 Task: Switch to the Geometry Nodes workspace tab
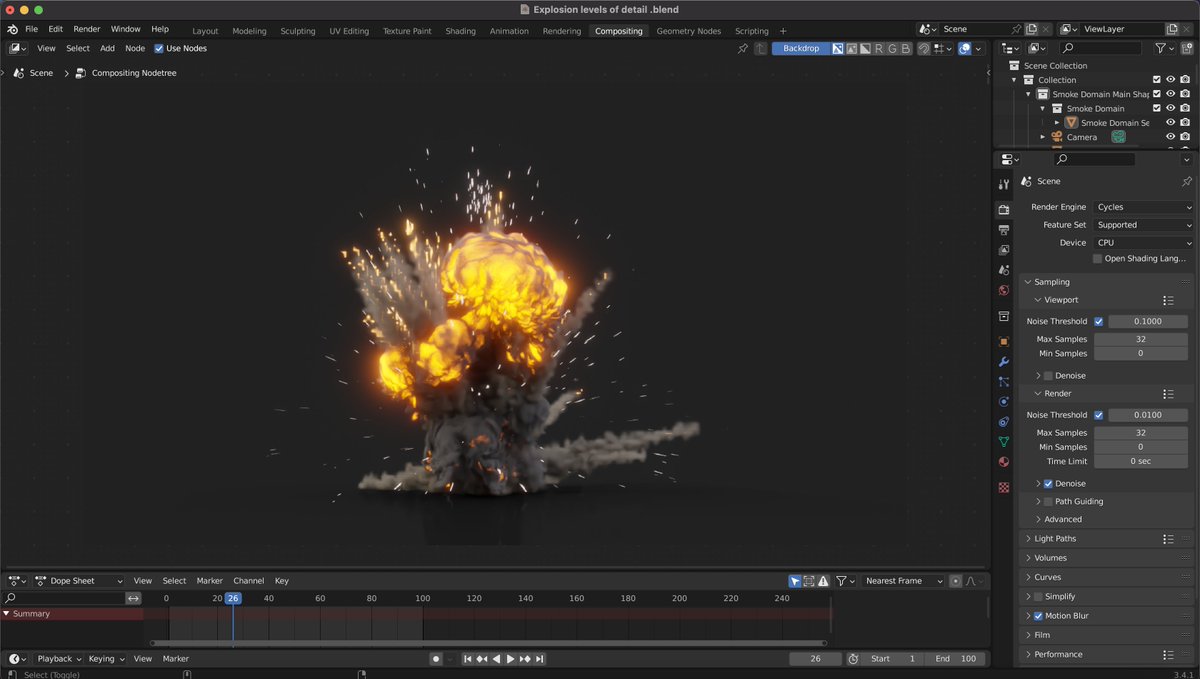point(688,31)
